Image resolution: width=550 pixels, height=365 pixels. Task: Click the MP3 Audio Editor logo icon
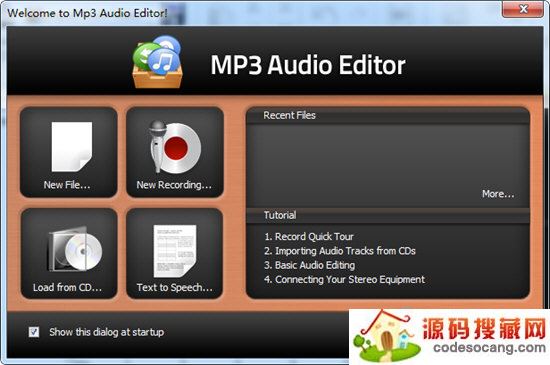tap(157, 61)
